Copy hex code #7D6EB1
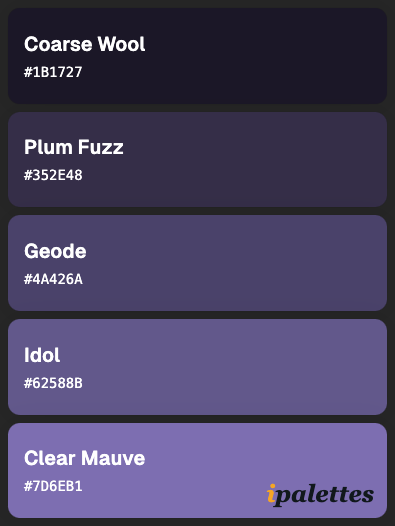 [x=53, y=486]
